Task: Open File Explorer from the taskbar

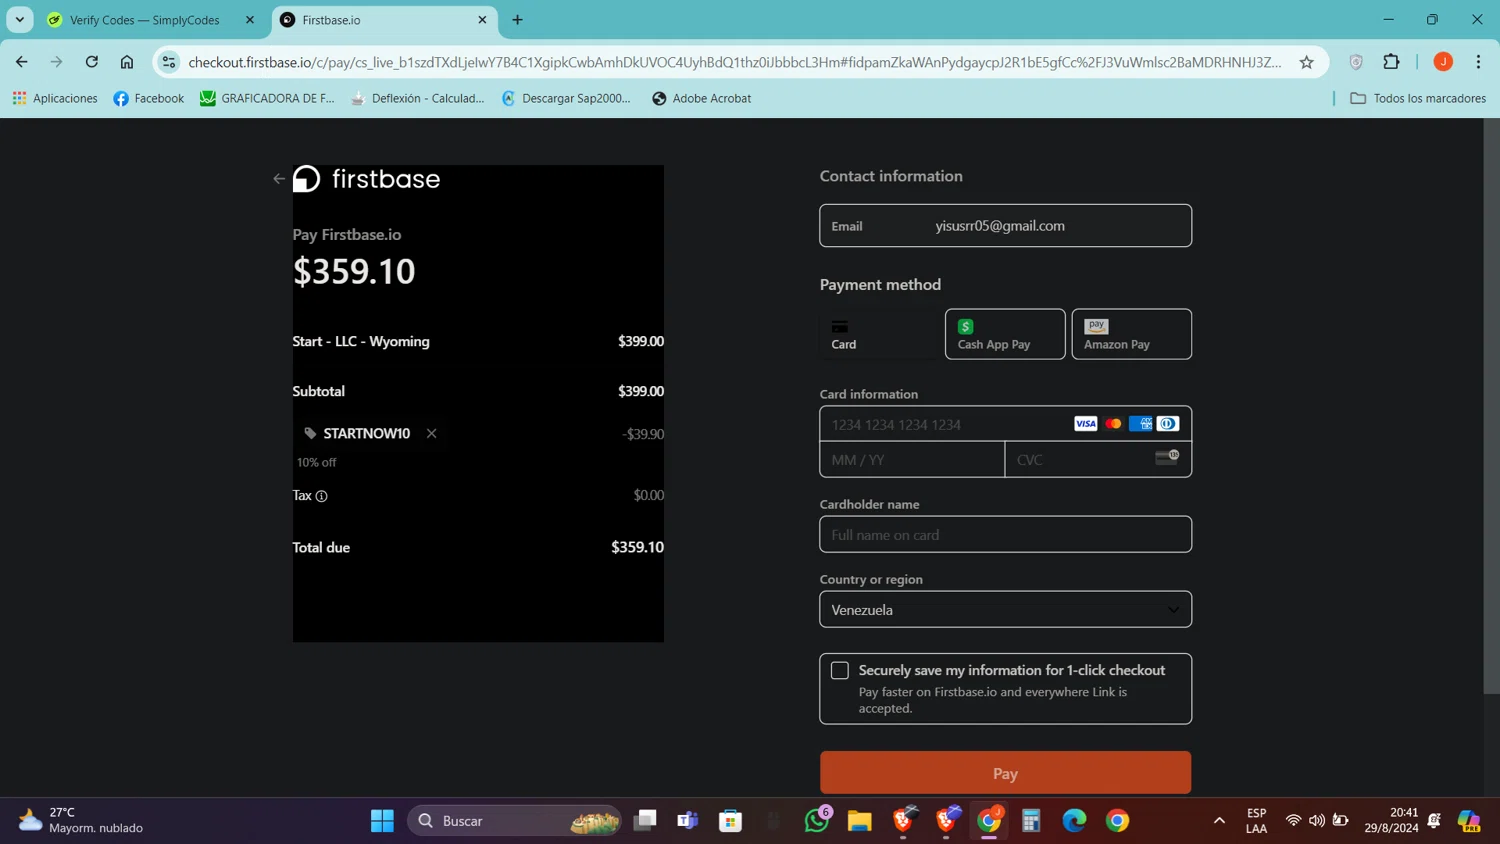Action: coord(860,821)
